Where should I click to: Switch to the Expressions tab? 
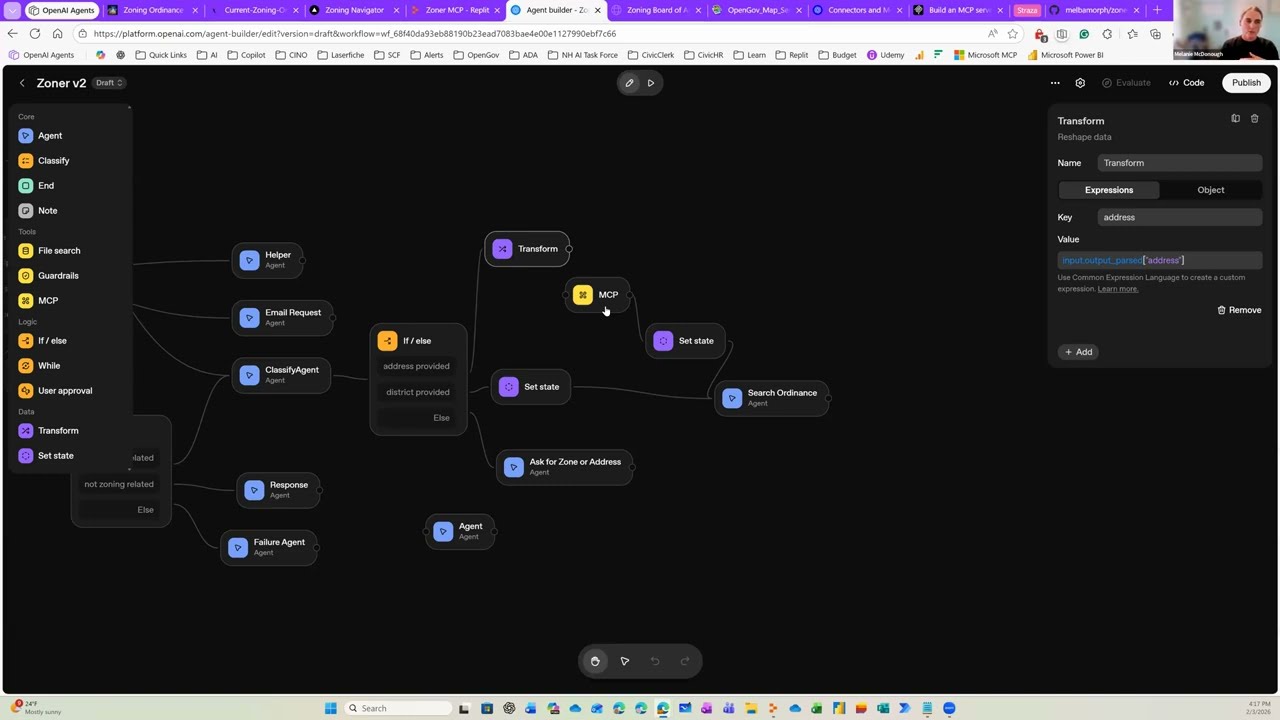pos(1109,190)
